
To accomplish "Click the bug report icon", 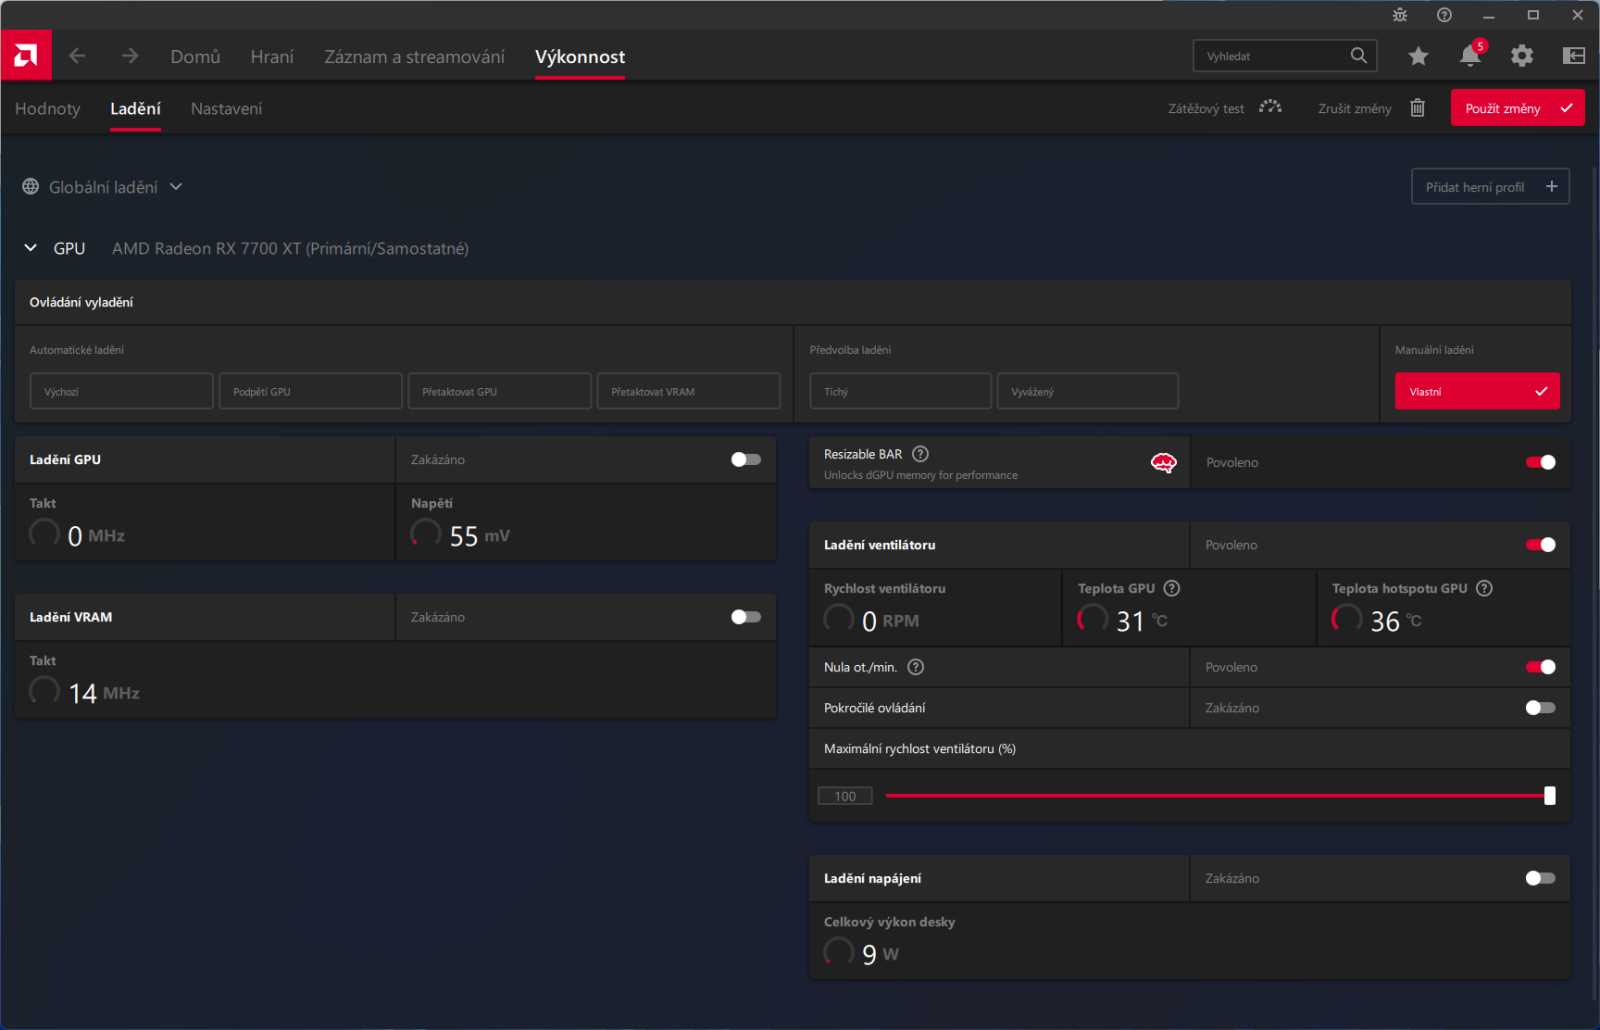I will click(x=1400, y=15).
